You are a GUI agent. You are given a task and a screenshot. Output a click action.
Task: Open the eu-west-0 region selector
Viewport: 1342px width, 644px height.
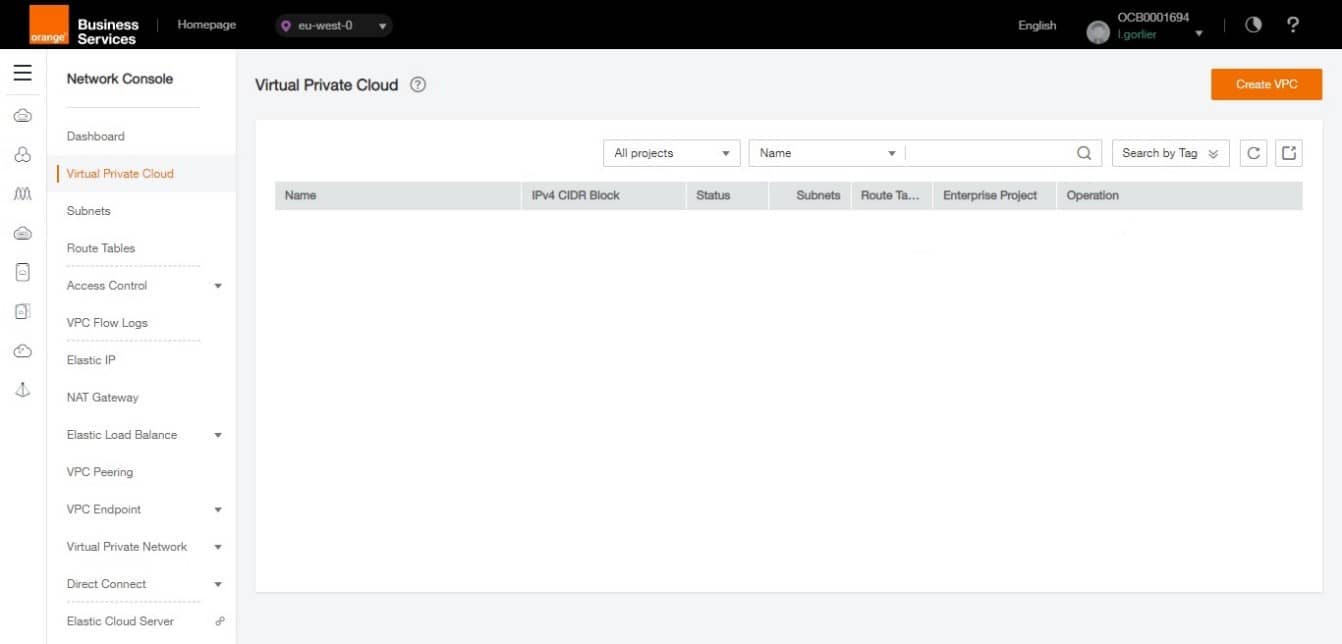pos(334,26)
